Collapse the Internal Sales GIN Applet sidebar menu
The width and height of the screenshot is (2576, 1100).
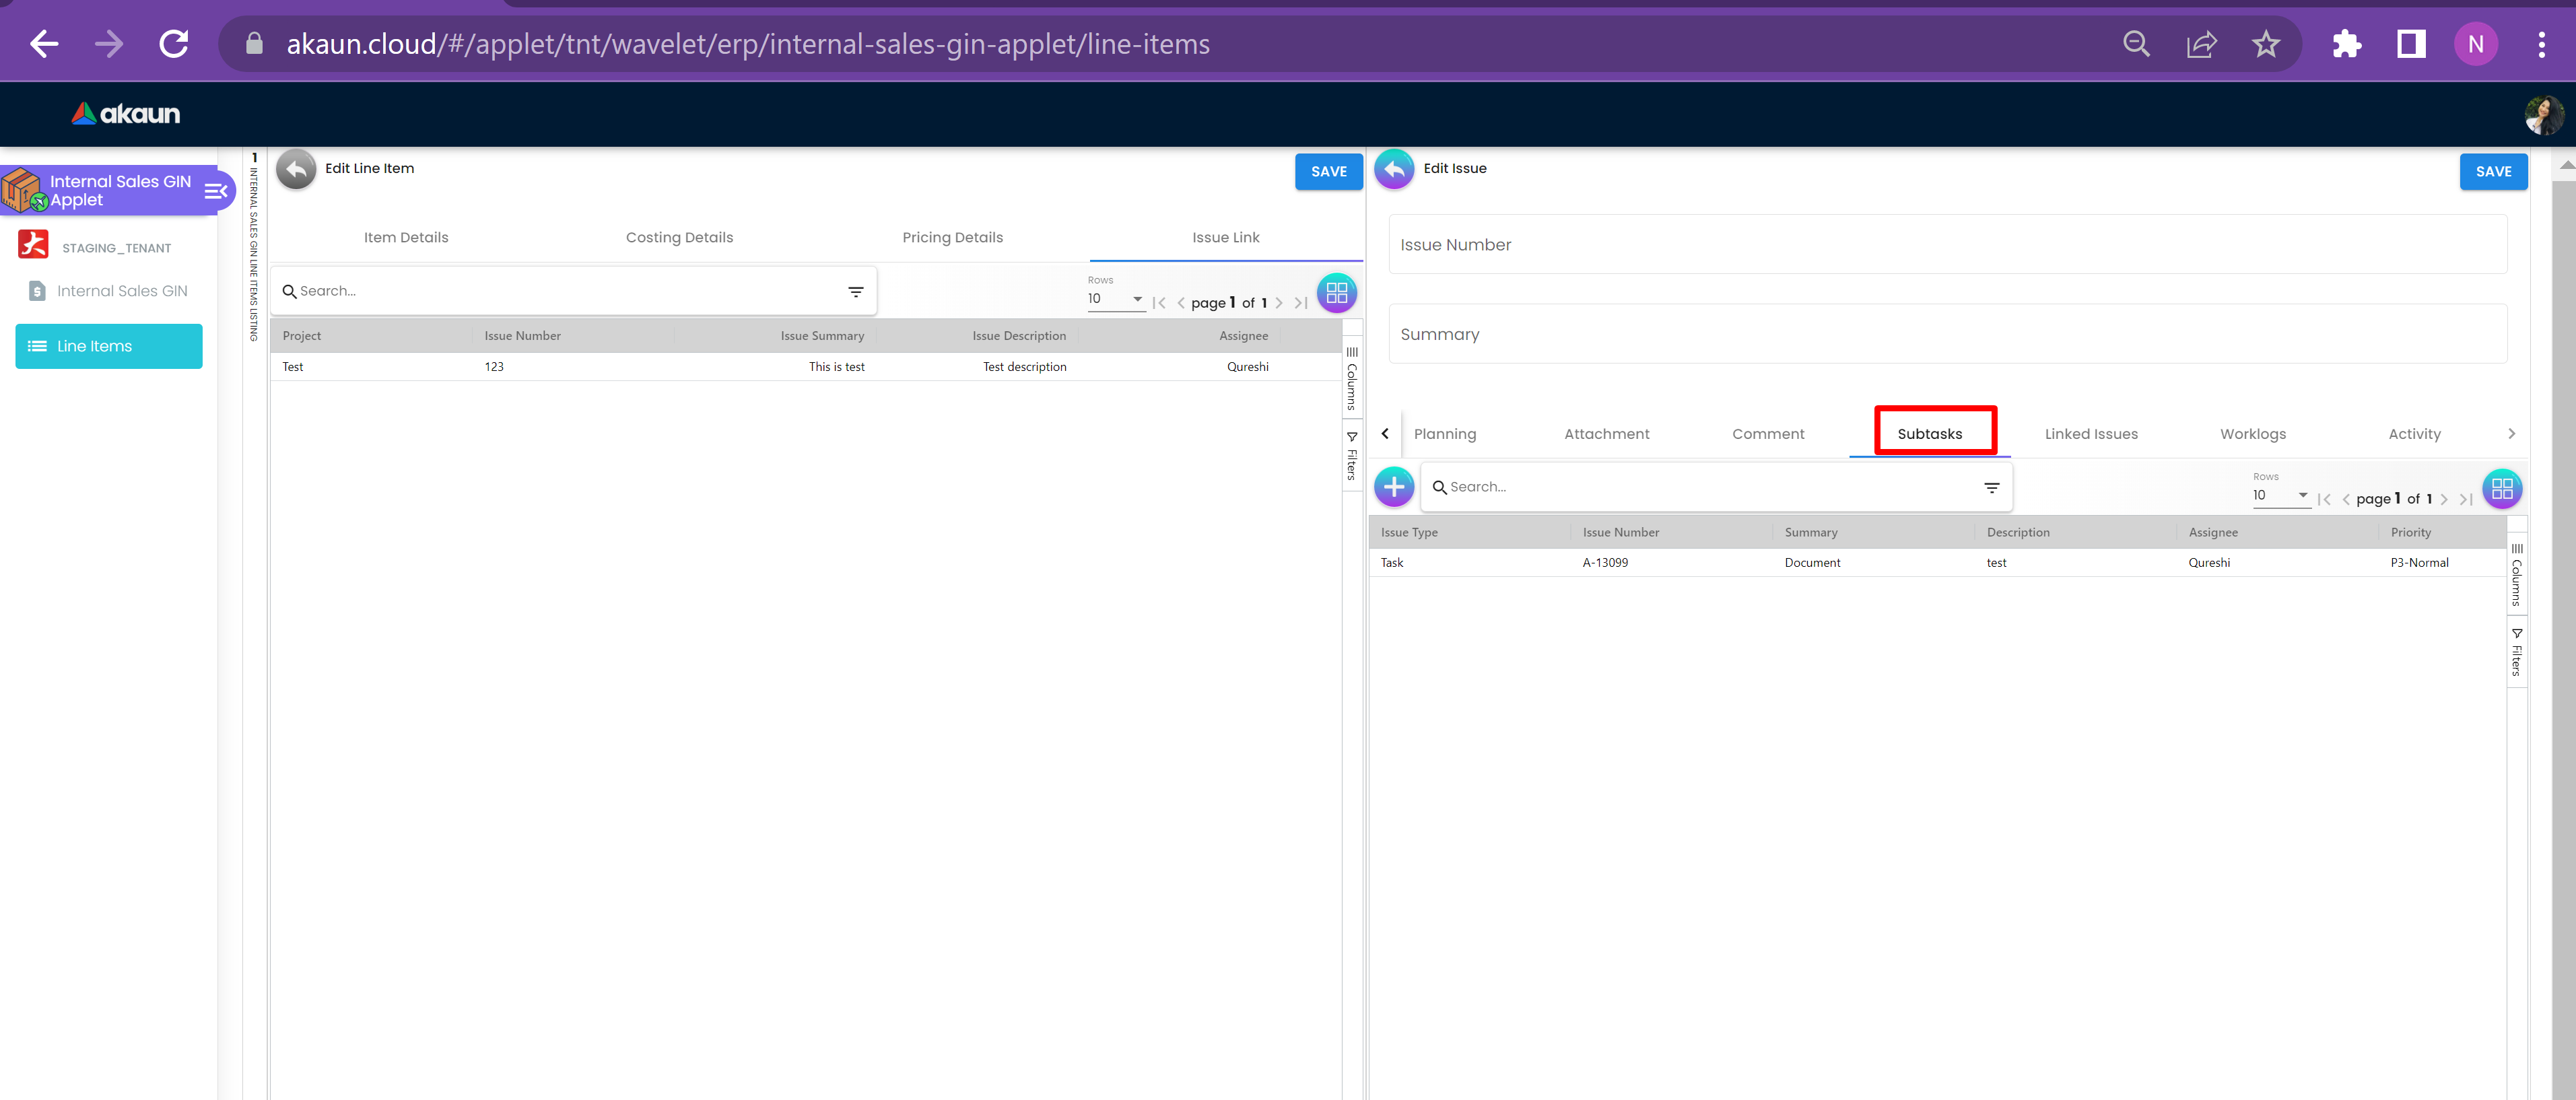[x=216, y=190]
